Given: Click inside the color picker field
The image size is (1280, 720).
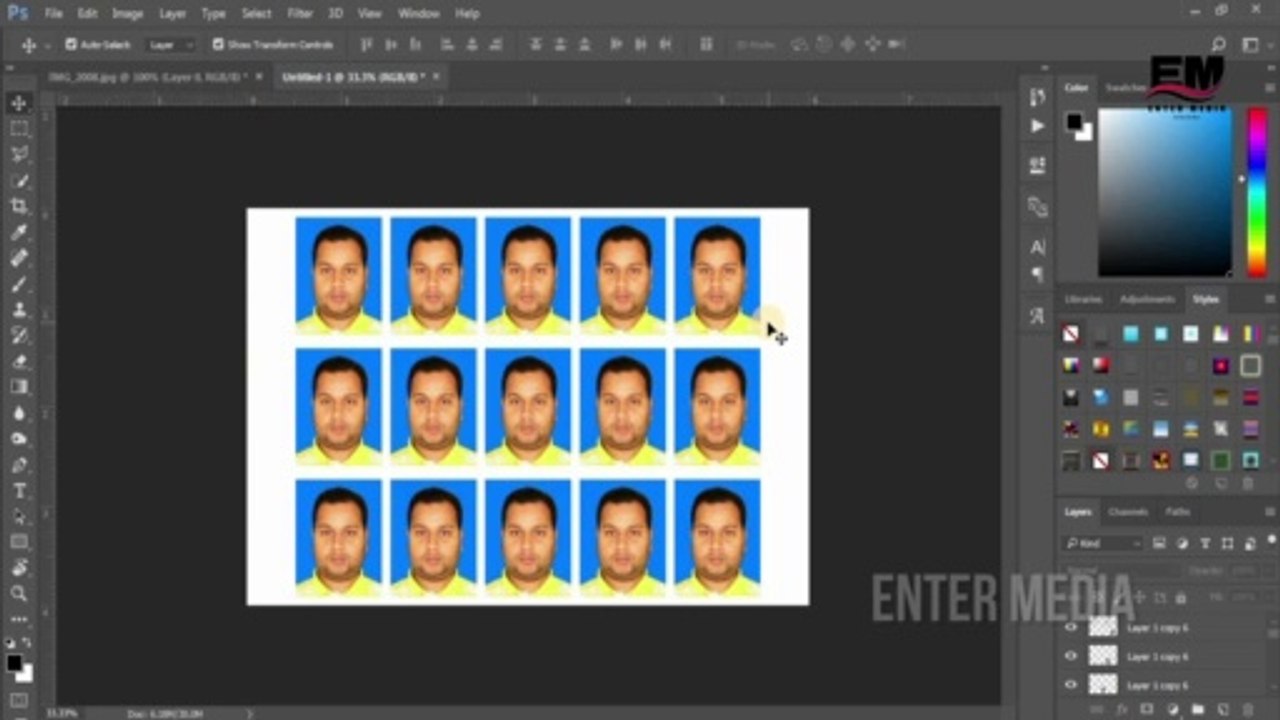Looking at the screenshot, I should 1165,192.
